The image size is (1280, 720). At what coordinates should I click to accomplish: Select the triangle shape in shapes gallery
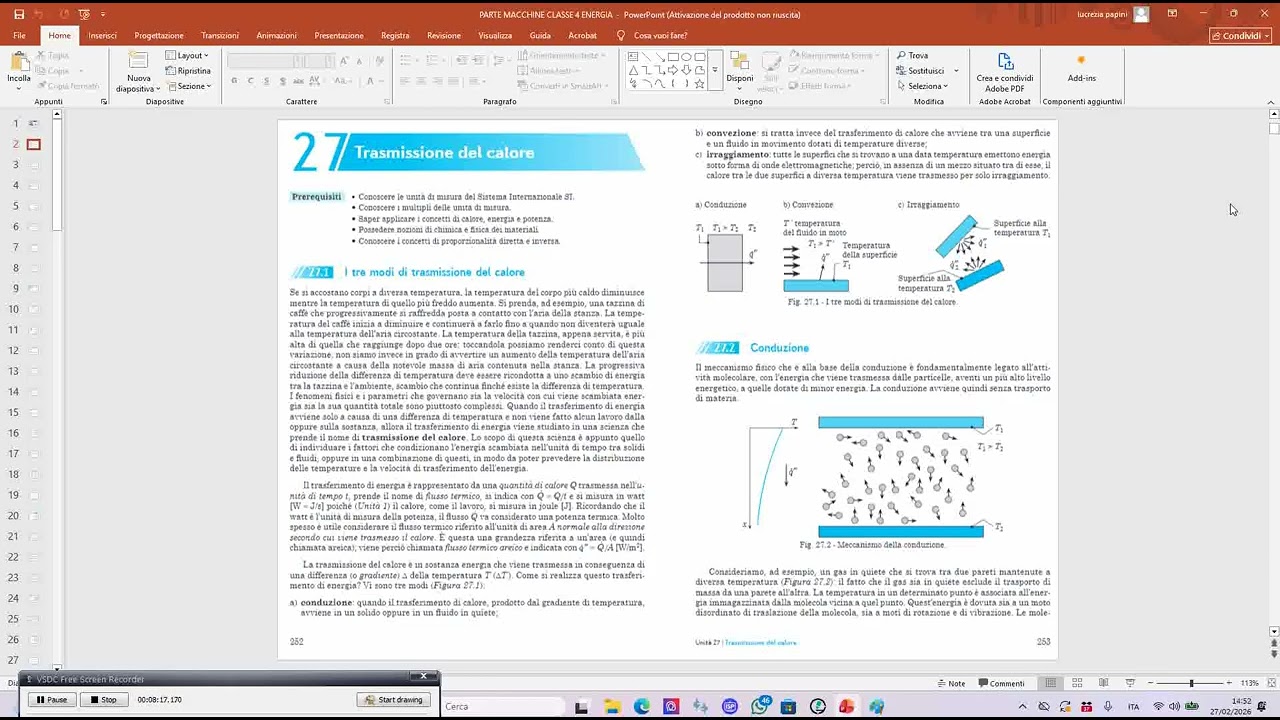click(x=633, y=70)
